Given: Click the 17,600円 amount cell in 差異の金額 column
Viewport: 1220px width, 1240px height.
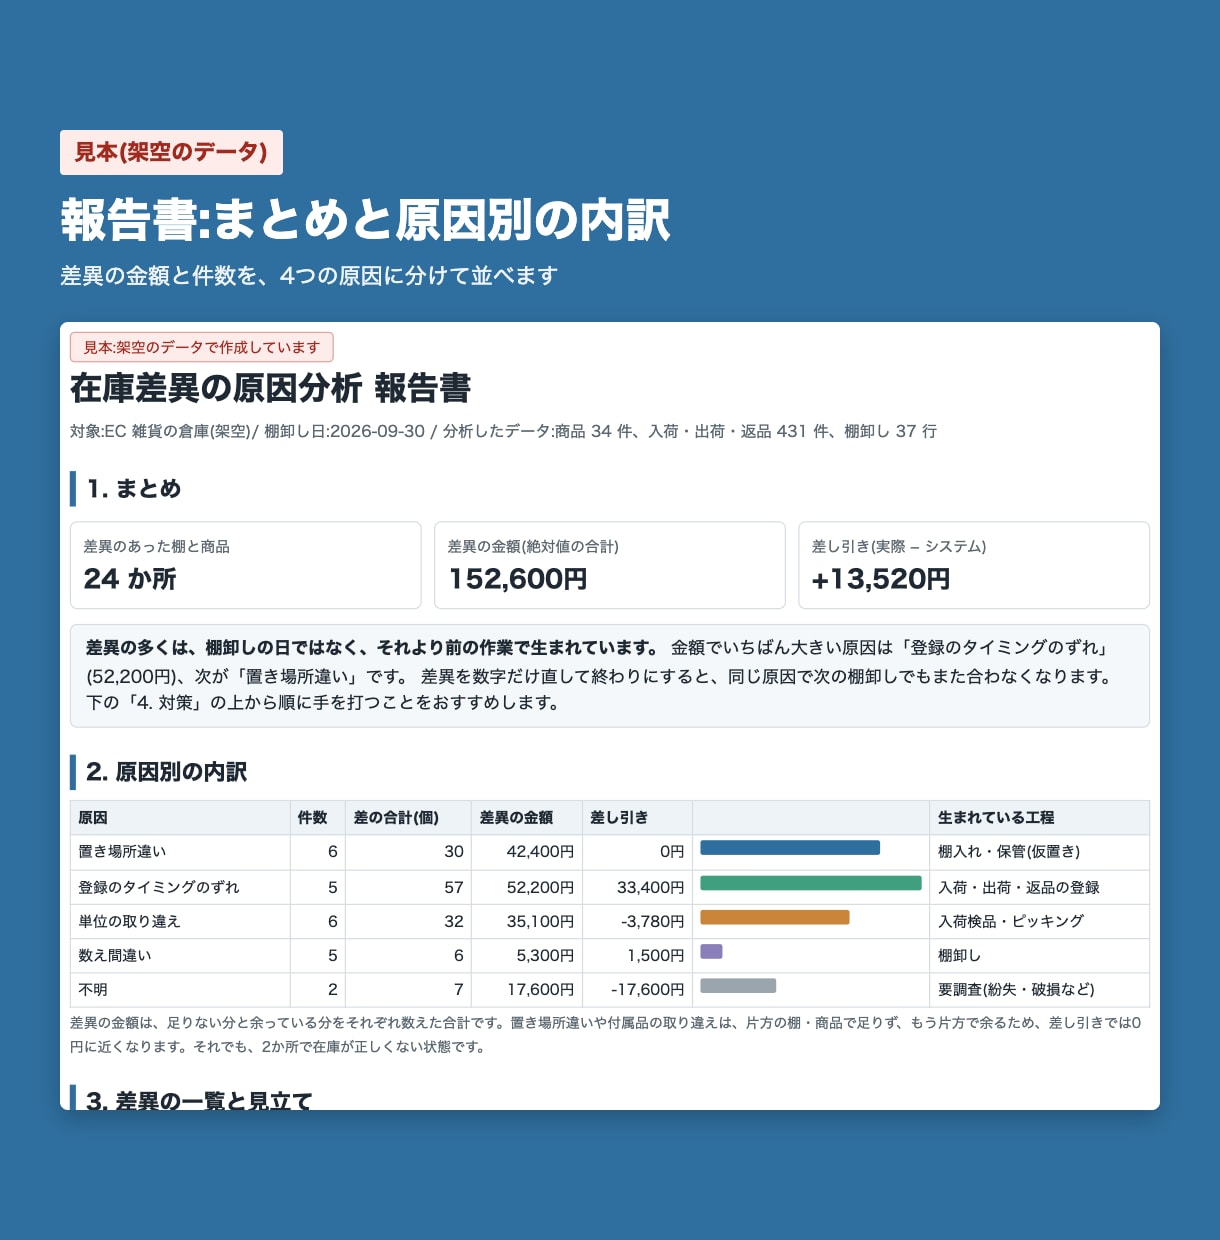Looking at the screenshot, I should pos(527,989).
